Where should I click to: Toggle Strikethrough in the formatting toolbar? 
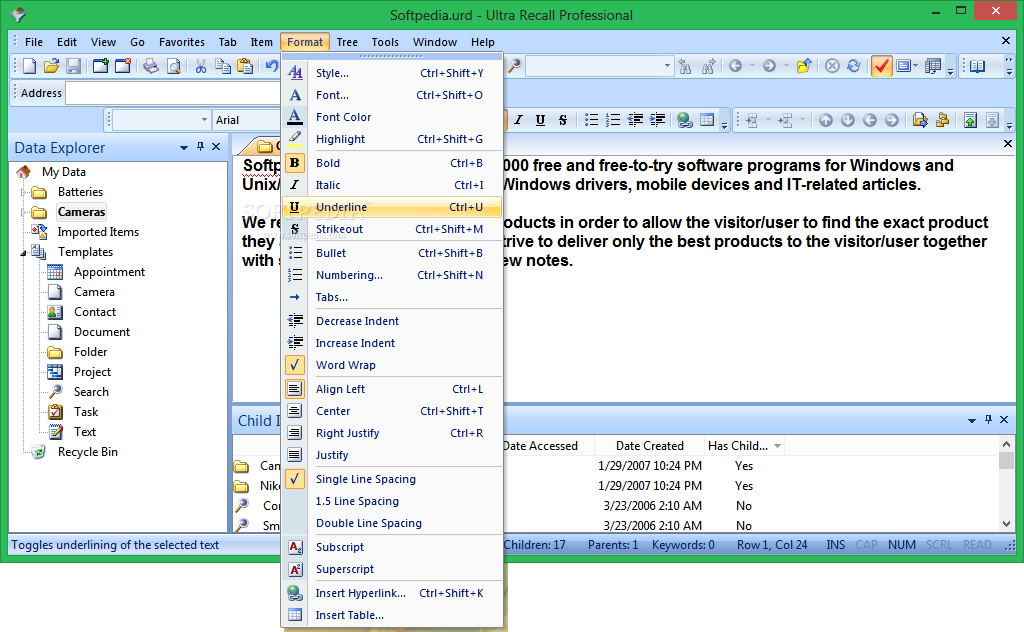pos(562,120)
